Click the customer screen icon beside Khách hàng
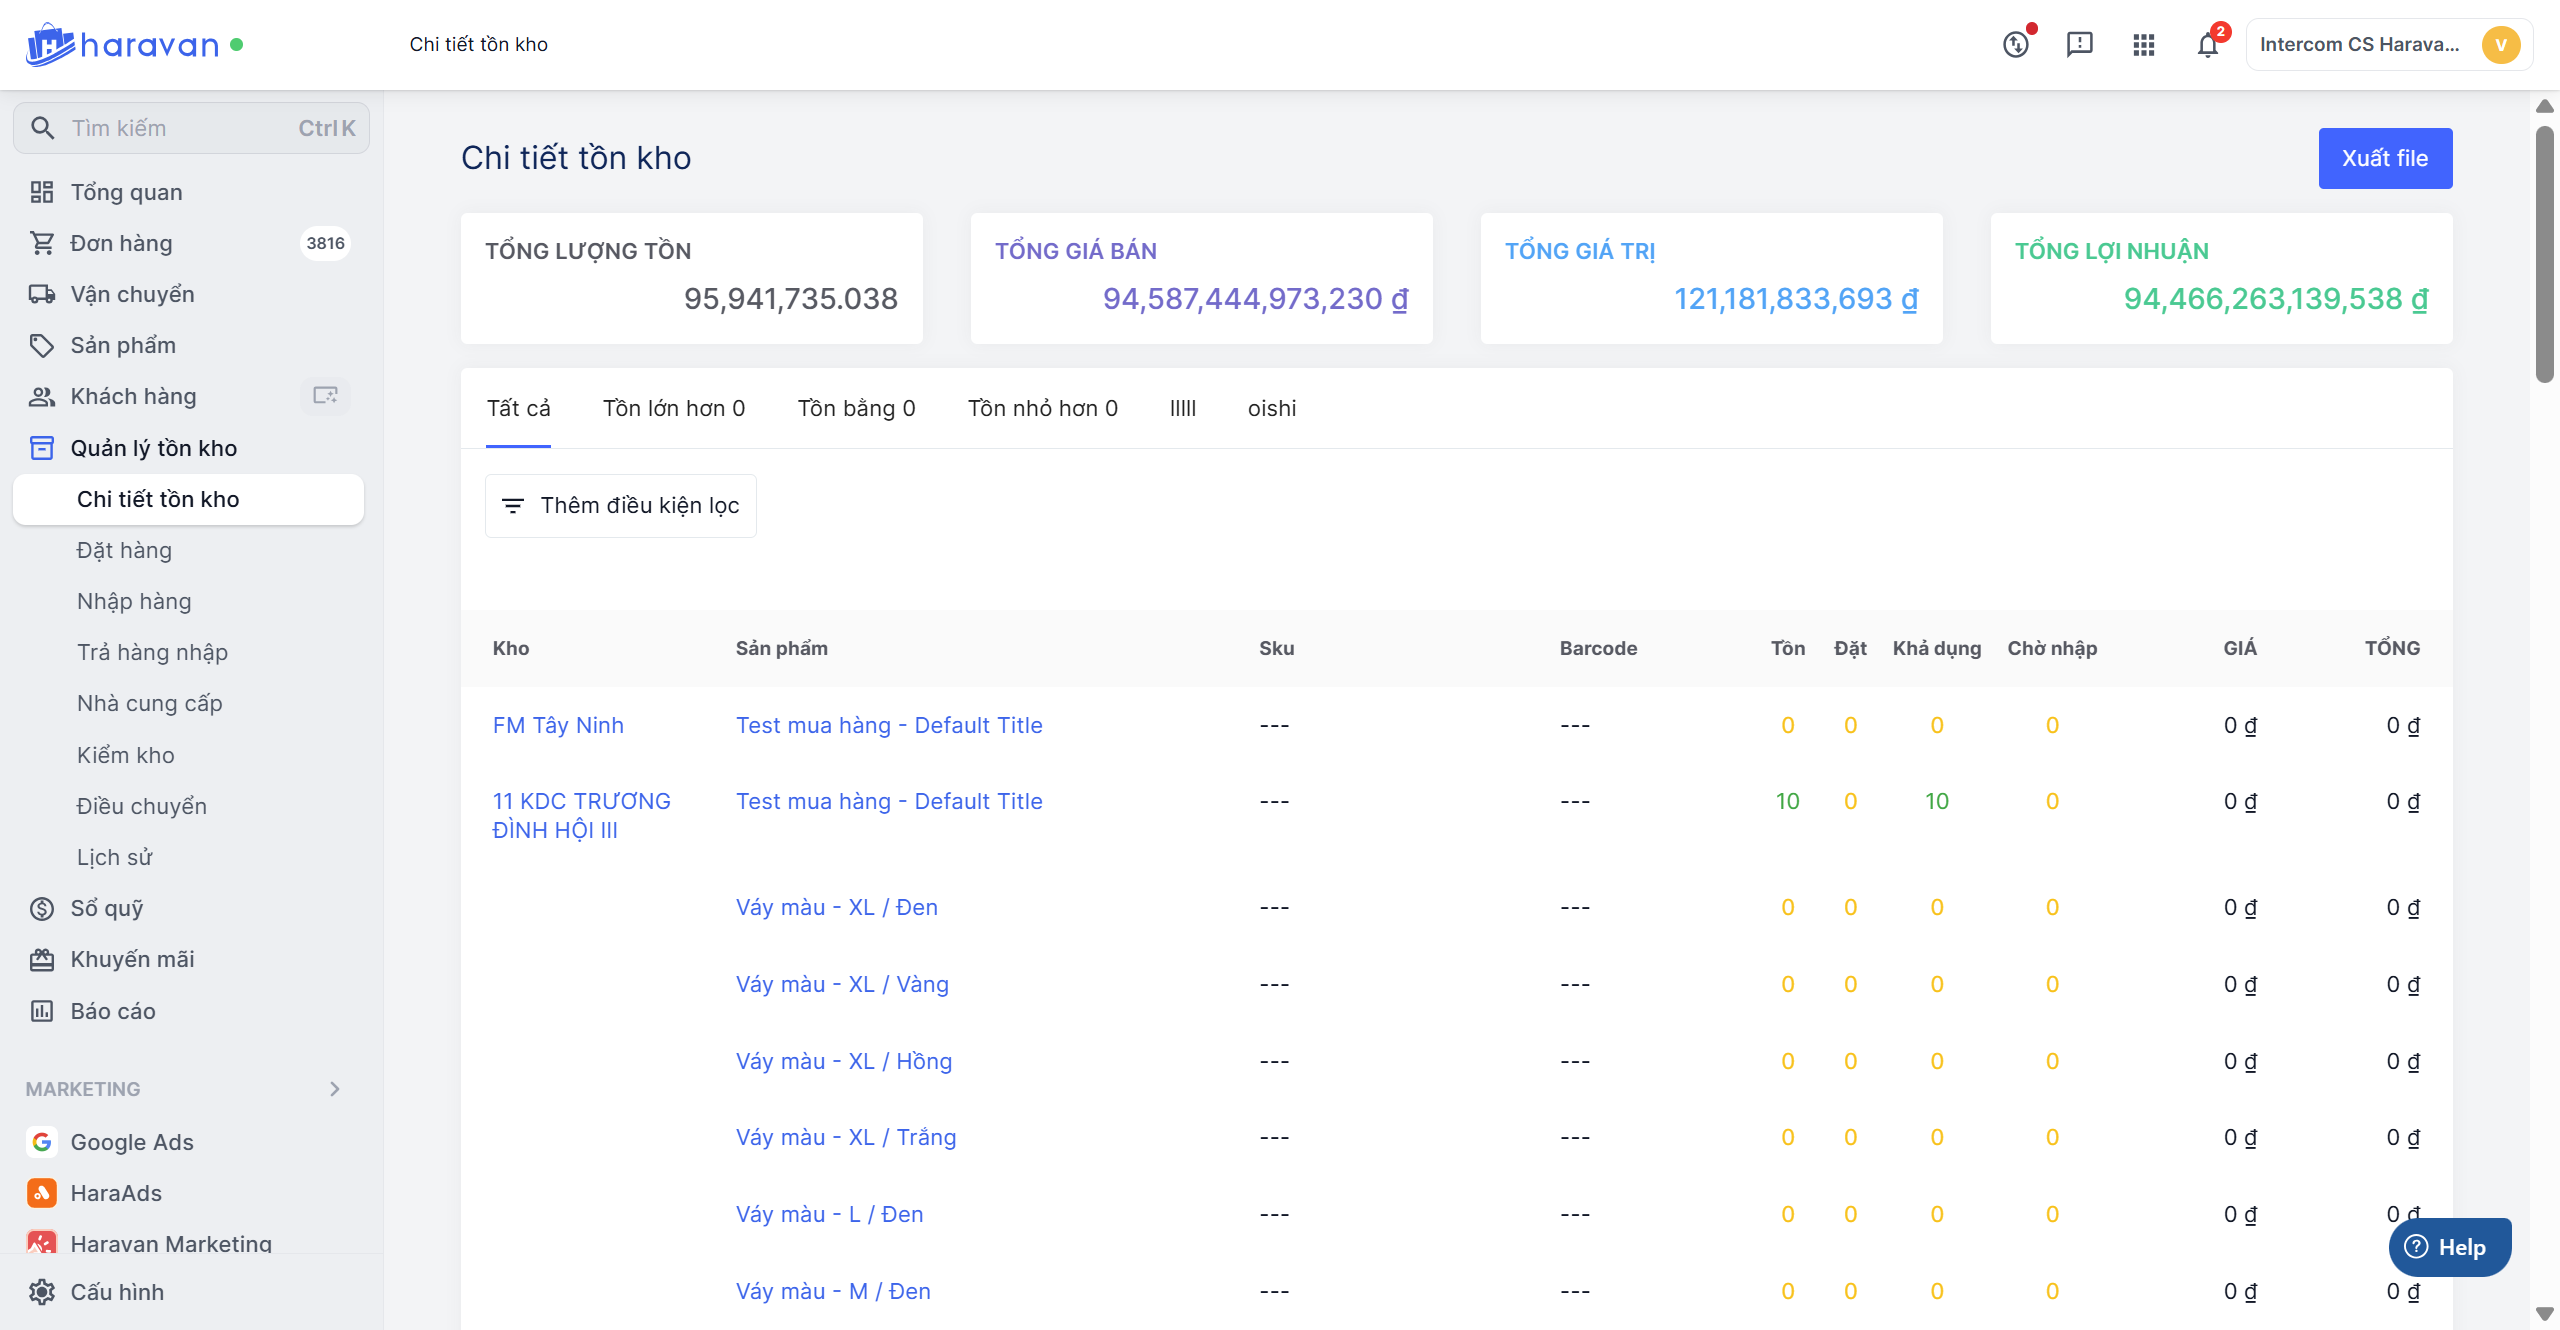 click(325, 396)
